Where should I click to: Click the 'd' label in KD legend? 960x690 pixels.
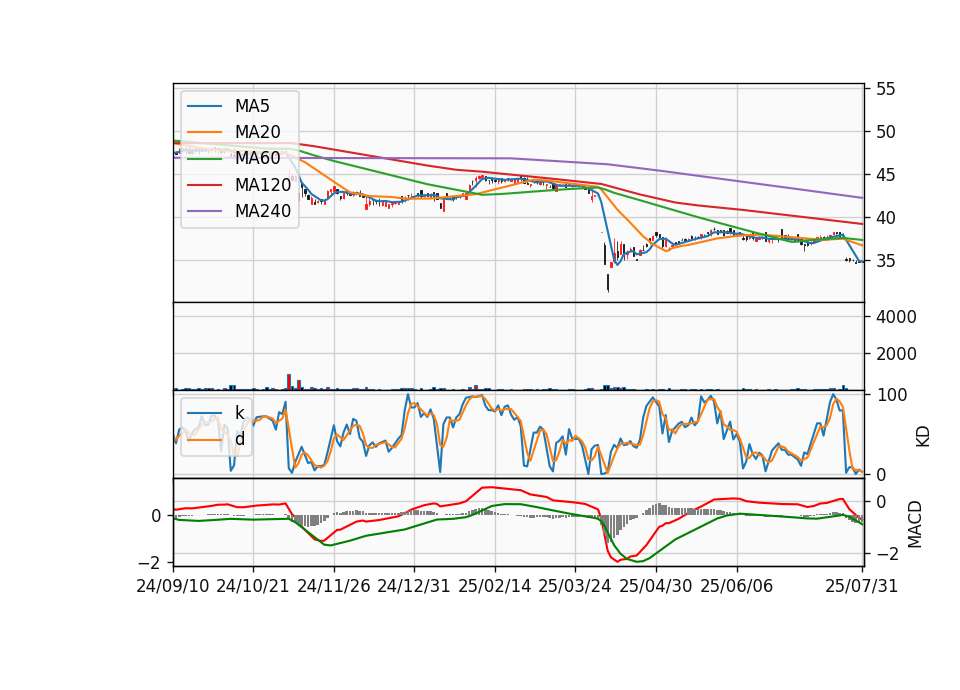coord(239,439)
